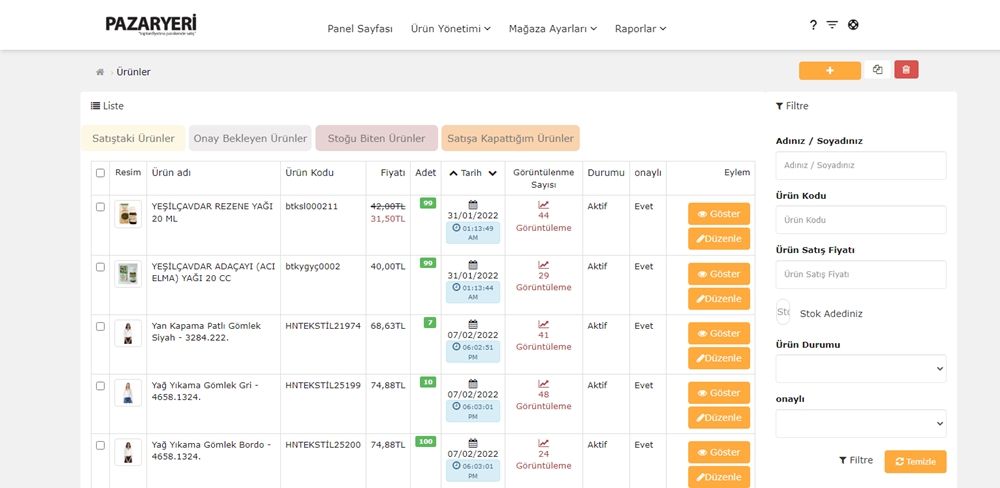This screenshot has height=488, width=1000.
Task: Expand the Mağaza Ayarları menu
Action: (552, 29)
